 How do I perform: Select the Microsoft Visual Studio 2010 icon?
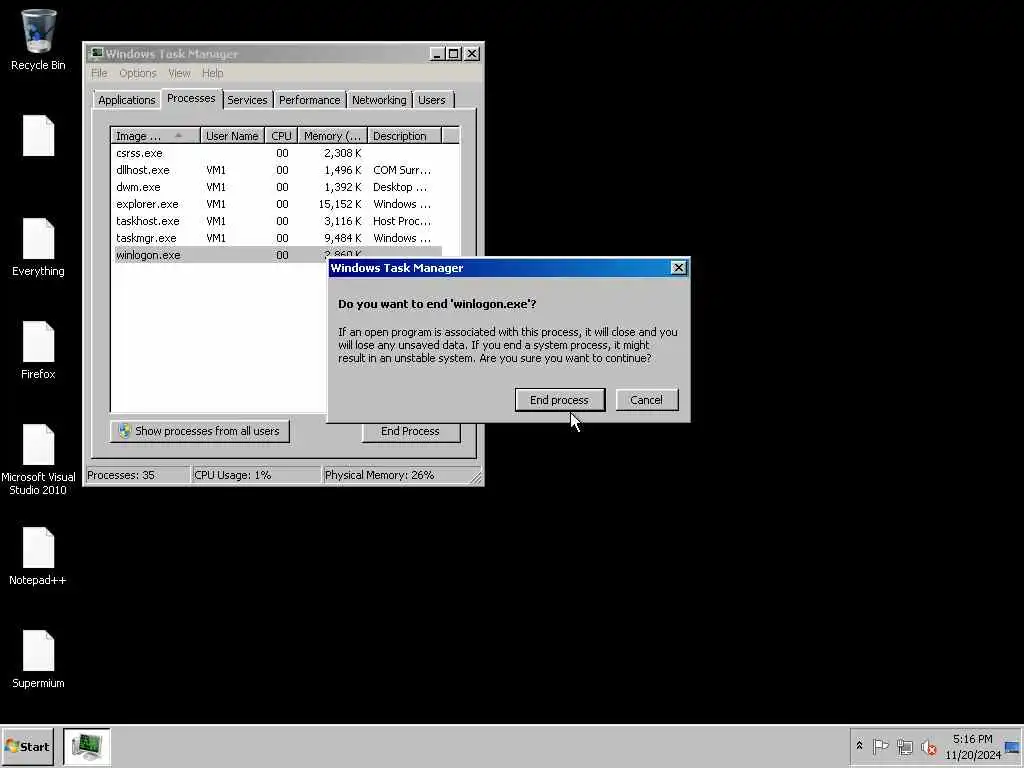pos(38,460)
